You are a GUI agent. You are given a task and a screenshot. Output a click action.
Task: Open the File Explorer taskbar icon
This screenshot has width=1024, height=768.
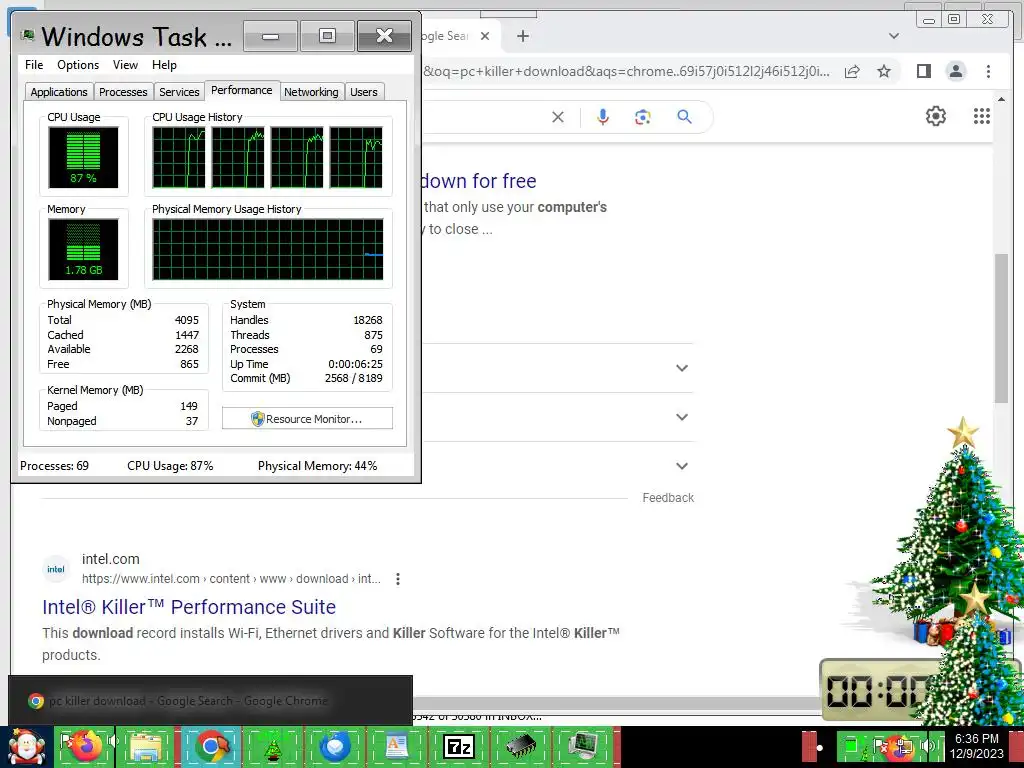click(146, 746)
